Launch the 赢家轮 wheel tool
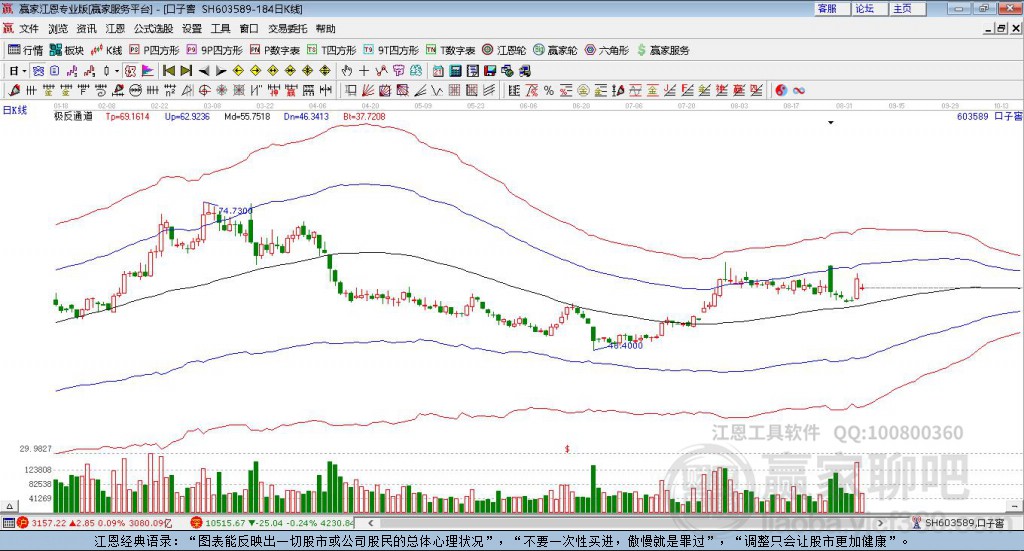 (x=555, y=50)
